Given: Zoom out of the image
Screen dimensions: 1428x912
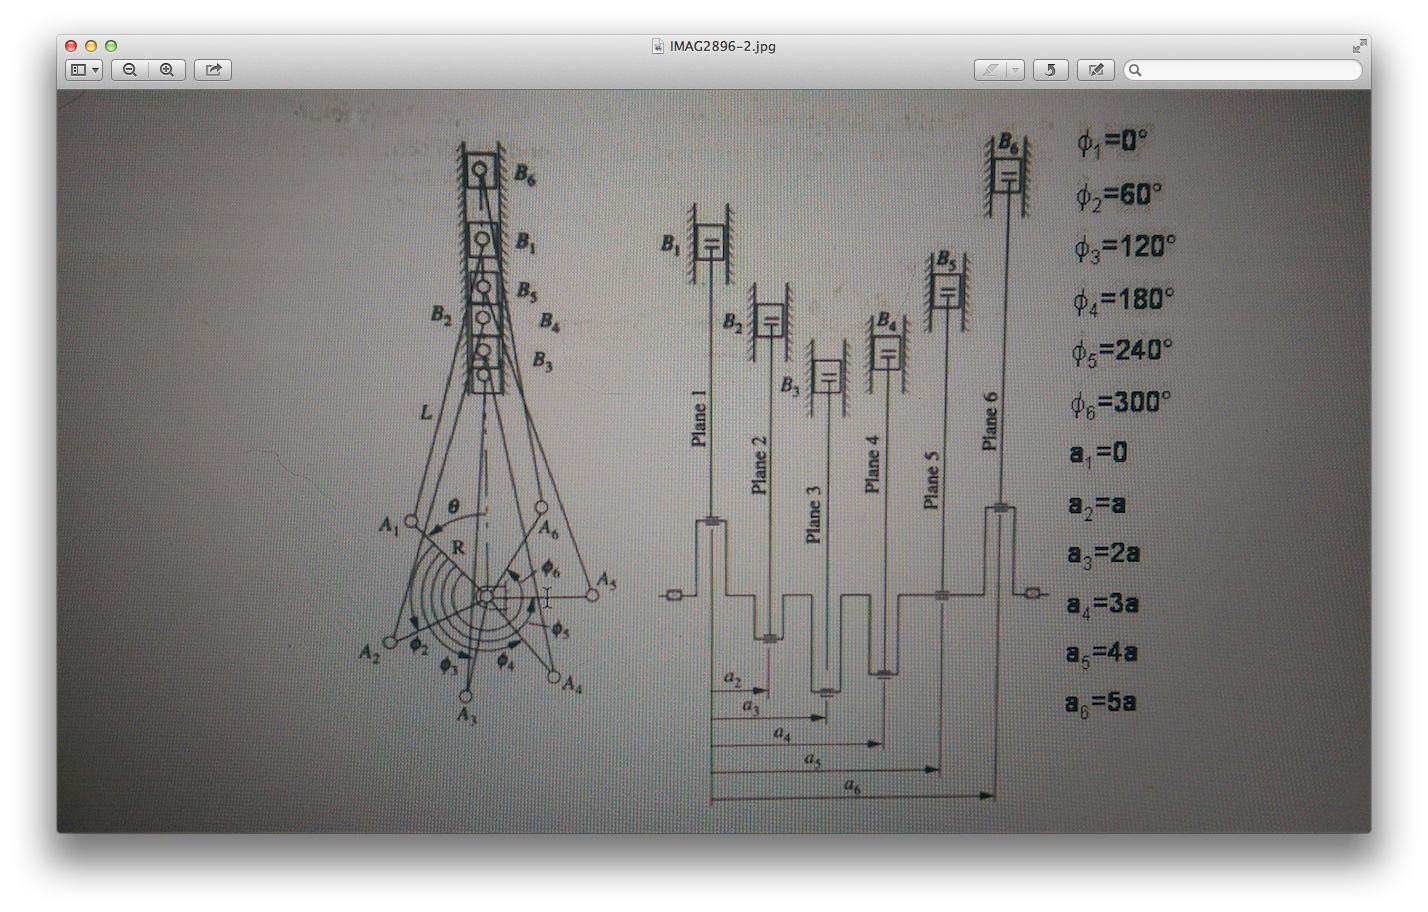Looking at the screenshot, I should [x=130, y=70].
